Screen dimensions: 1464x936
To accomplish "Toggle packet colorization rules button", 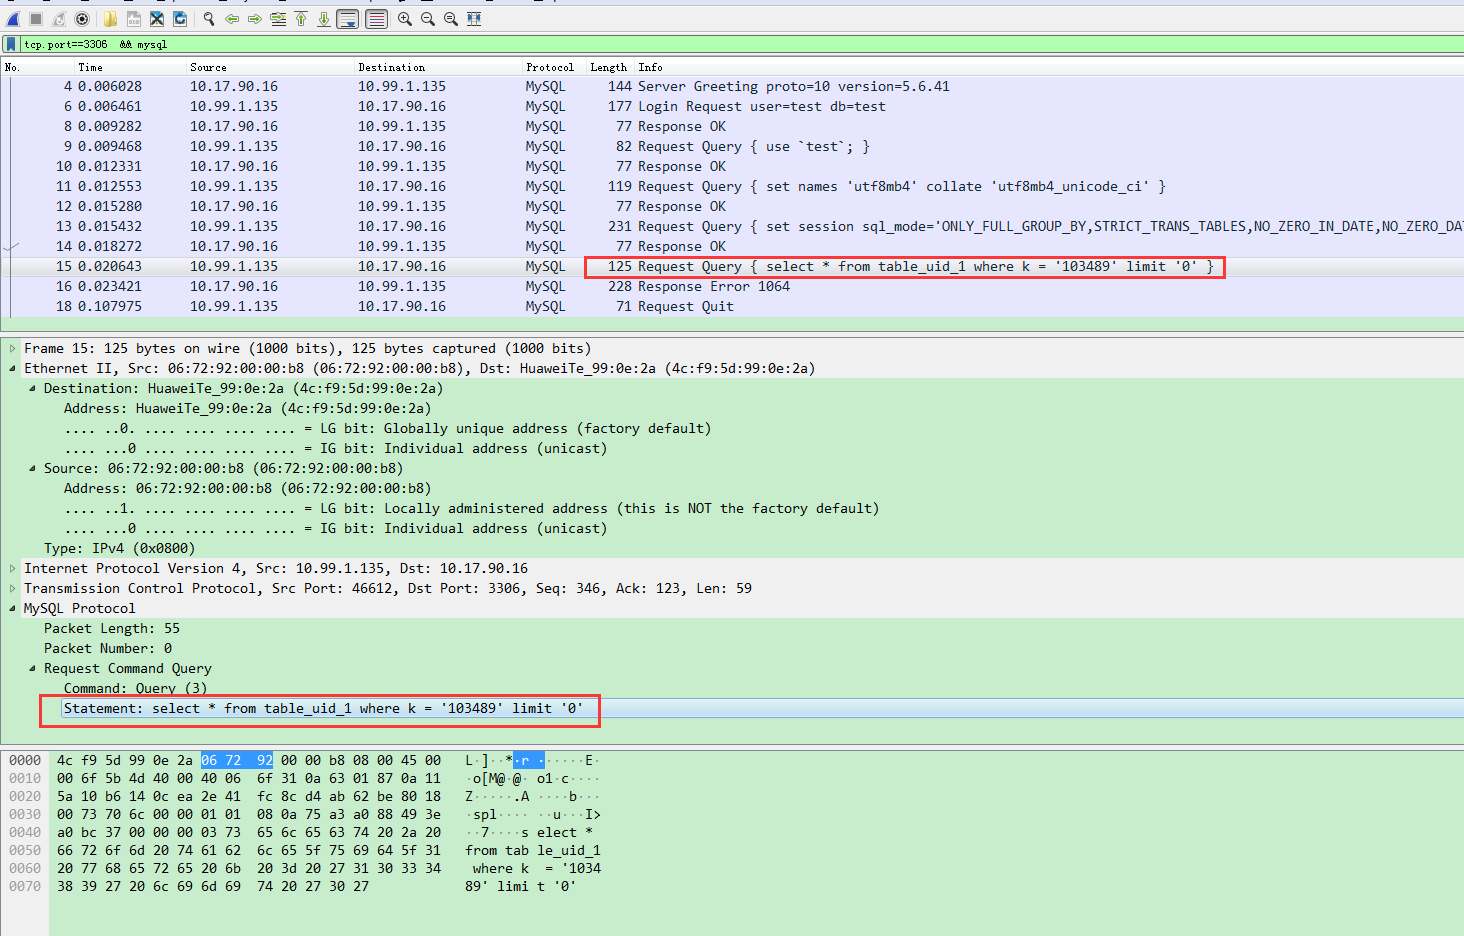I will pos(377,19).
